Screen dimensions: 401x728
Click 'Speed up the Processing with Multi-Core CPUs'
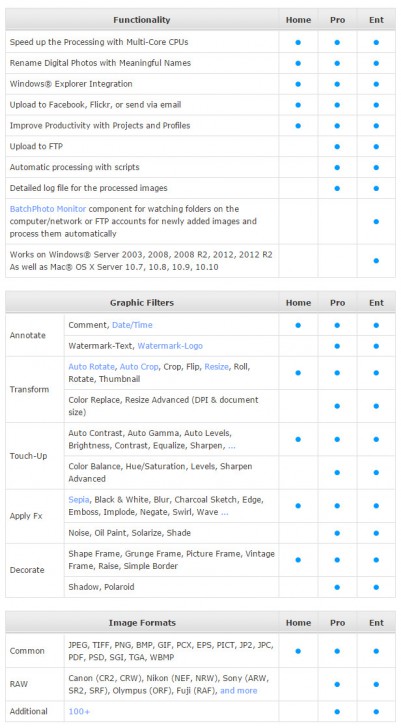99,42
